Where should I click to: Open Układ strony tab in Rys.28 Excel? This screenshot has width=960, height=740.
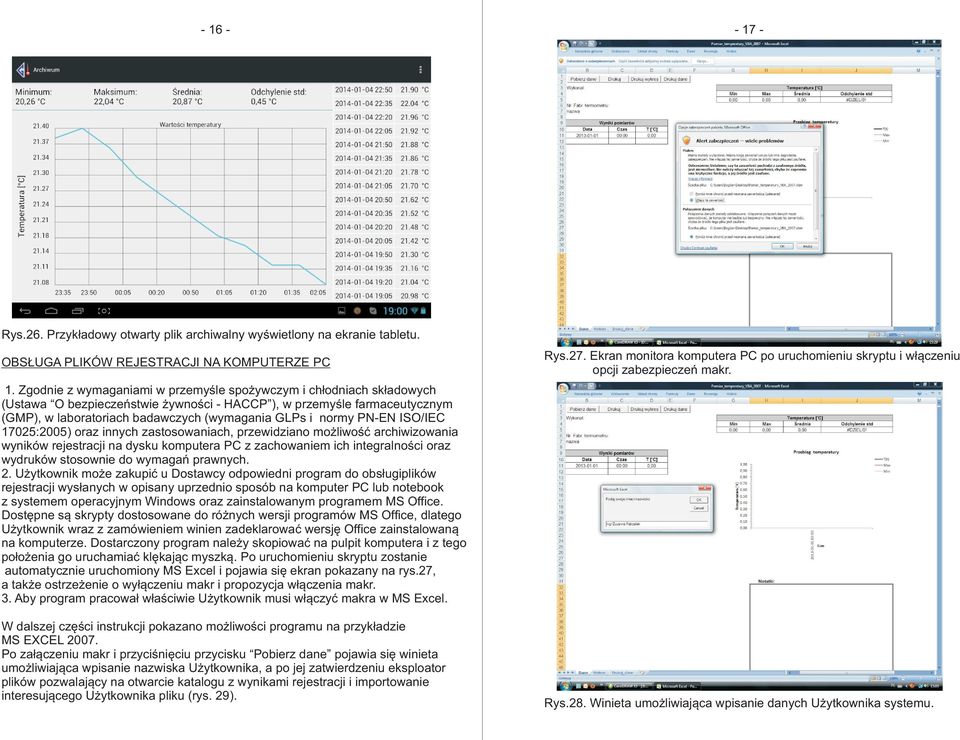pos(648,394)
